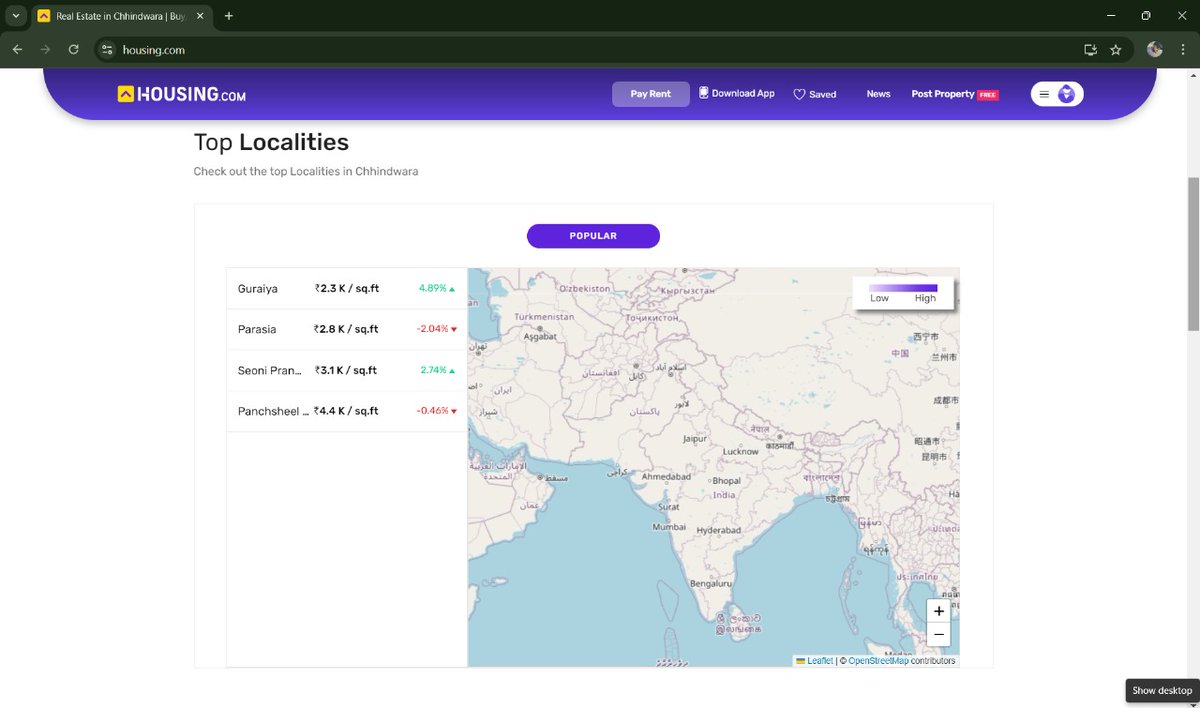Screen dimensions: 1200x708
Task: Select the Real Estate in Chhindwara tab
Action: [x=121, y=17]
